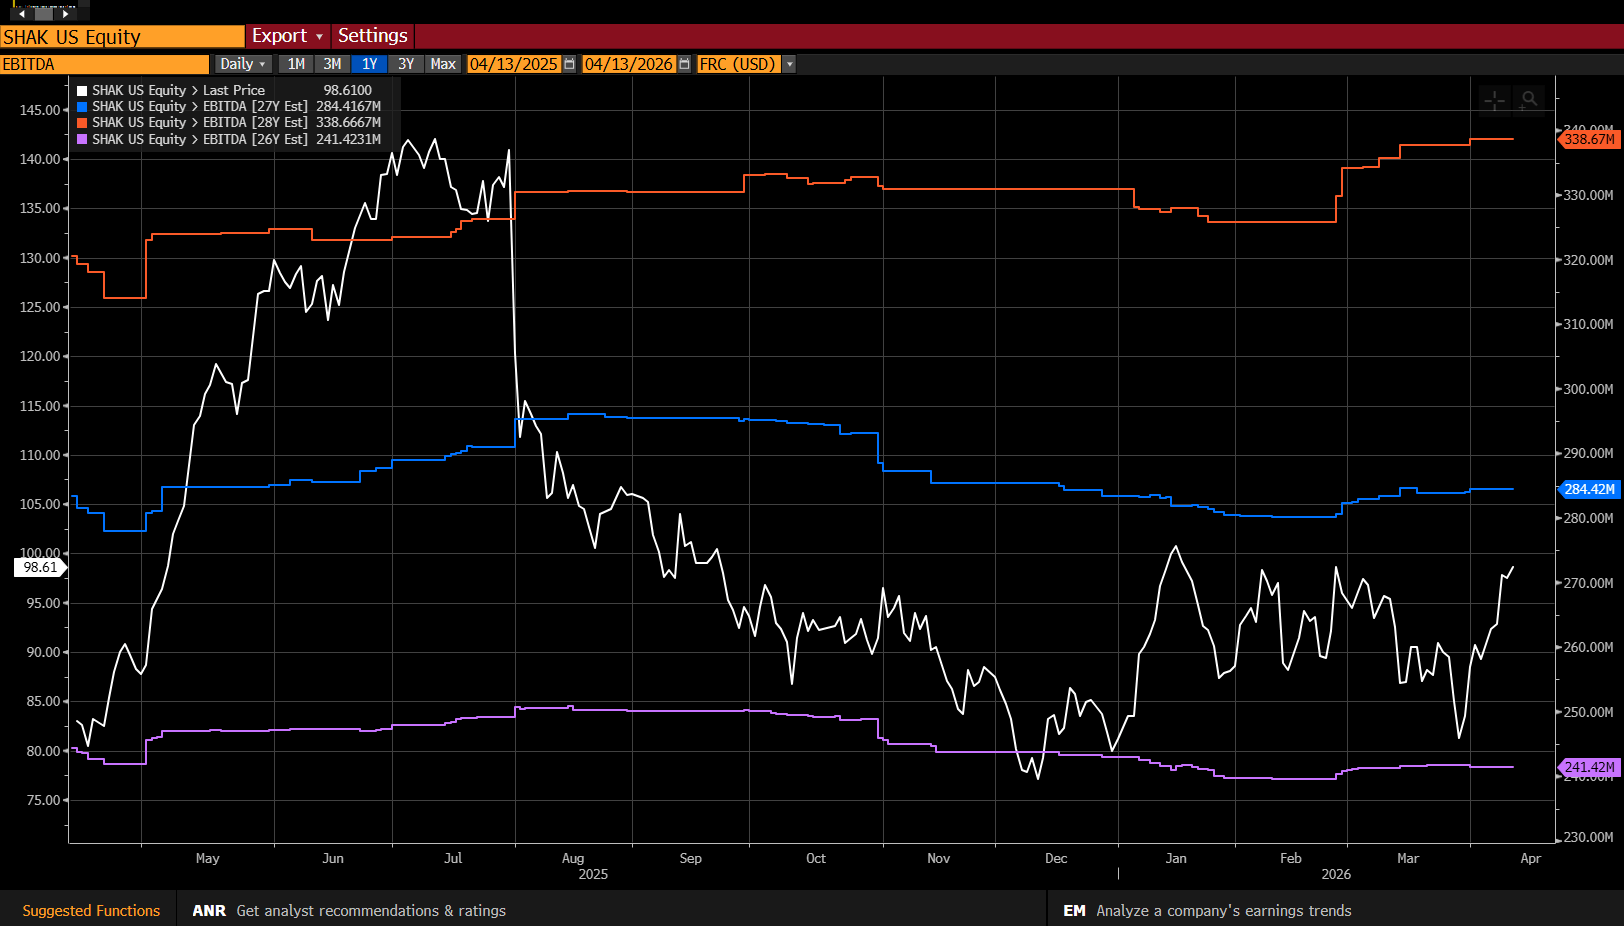1624x926 pixels.
Task: Open the start date calendar picker
Action: pyautogui.click(x=569, y=64)
